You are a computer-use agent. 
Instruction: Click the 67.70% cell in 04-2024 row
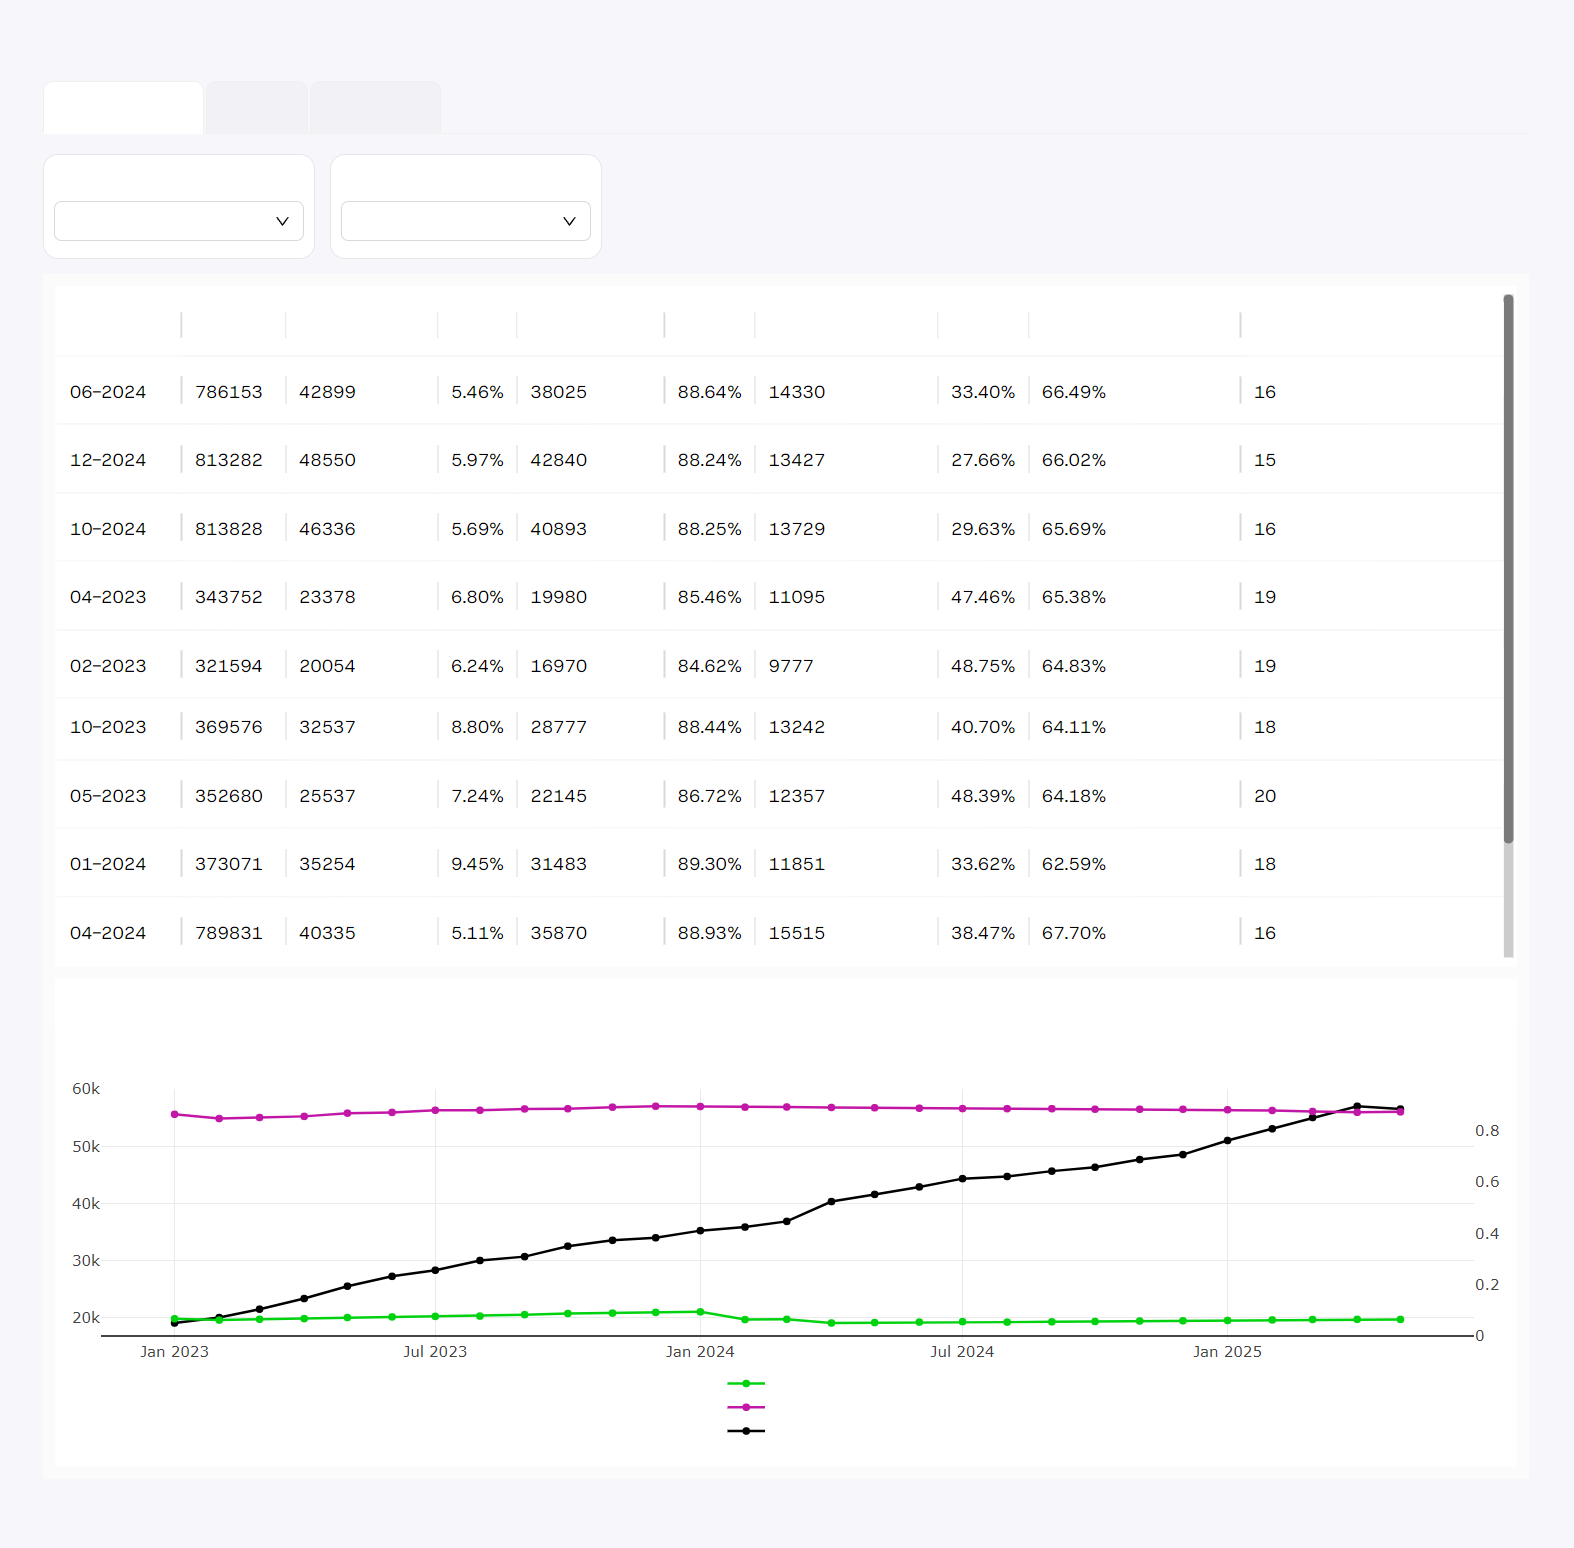(1073, 933)
